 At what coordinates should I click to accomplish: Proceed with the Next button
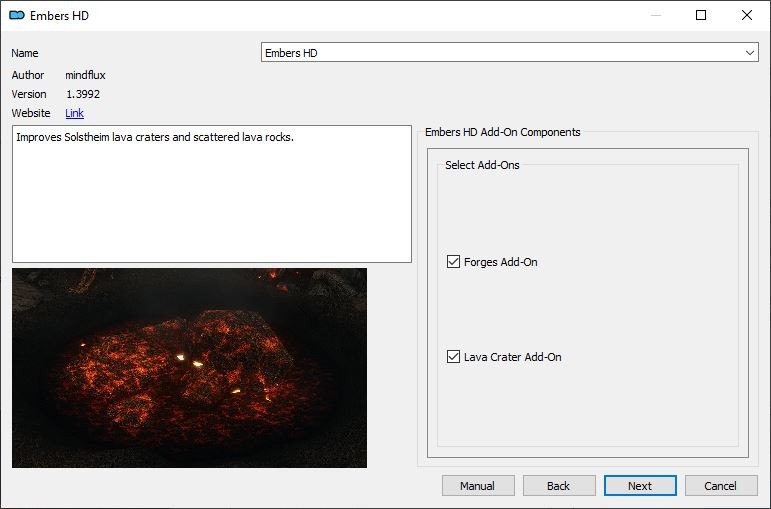[x=640, y=486]
